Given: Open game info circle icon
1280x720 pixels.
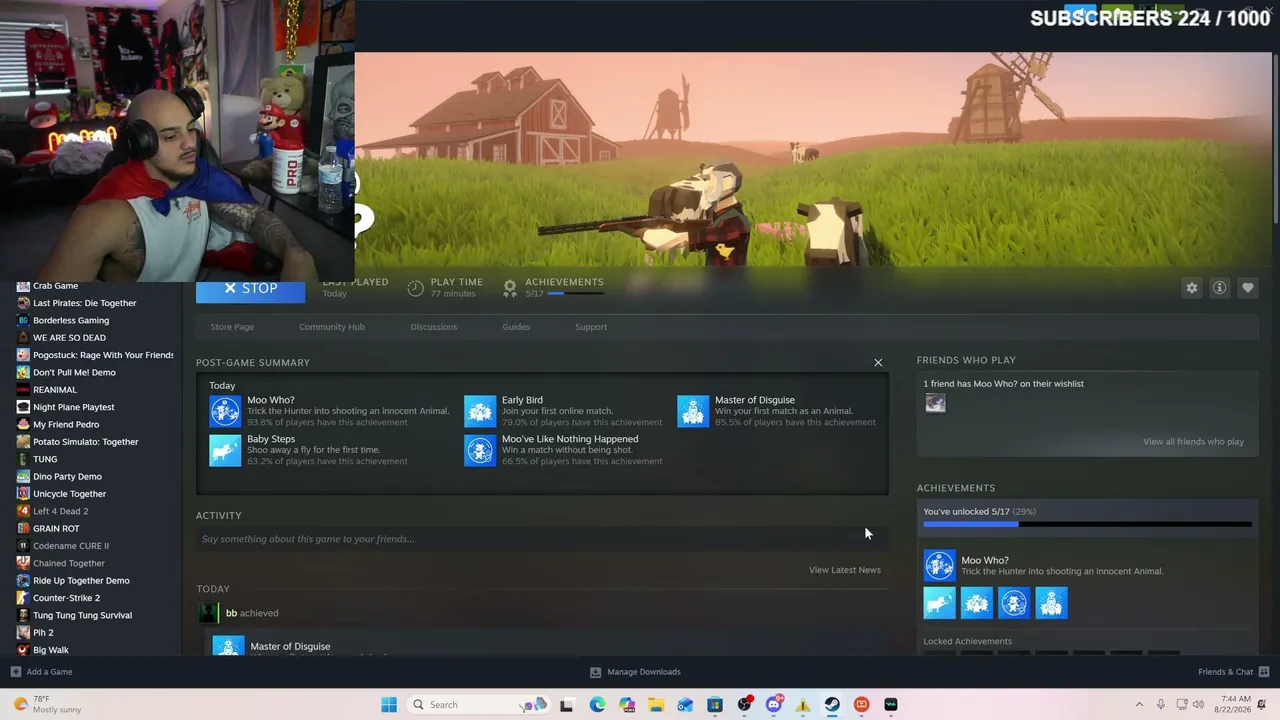Looking at the screenshot, I should tap(1219, 288).
